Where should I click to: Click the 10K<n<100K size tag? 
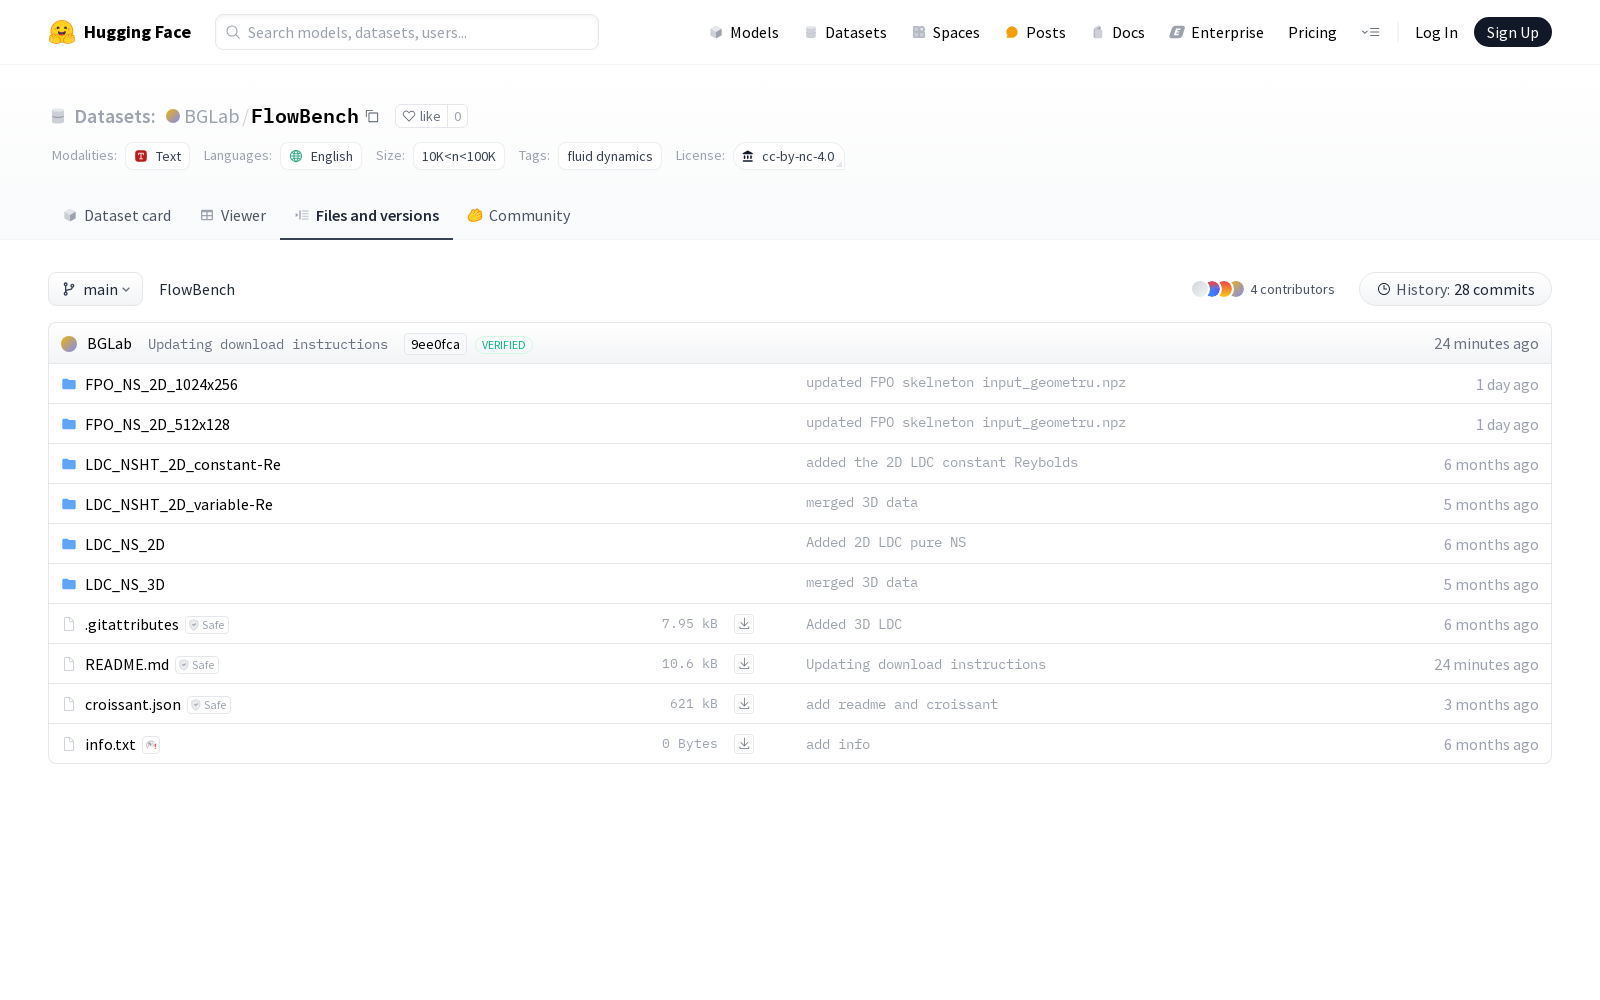459,156
